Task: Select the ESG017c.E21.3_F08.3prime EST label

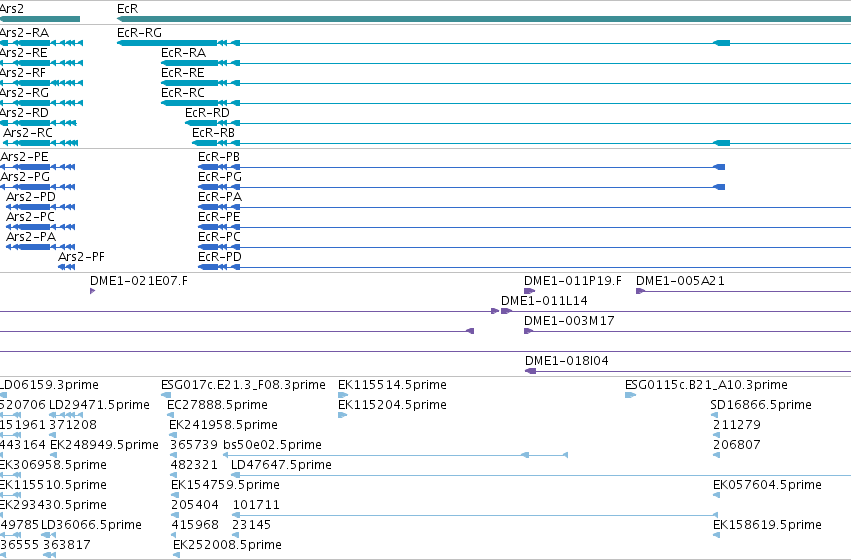Action: [243, 385]
